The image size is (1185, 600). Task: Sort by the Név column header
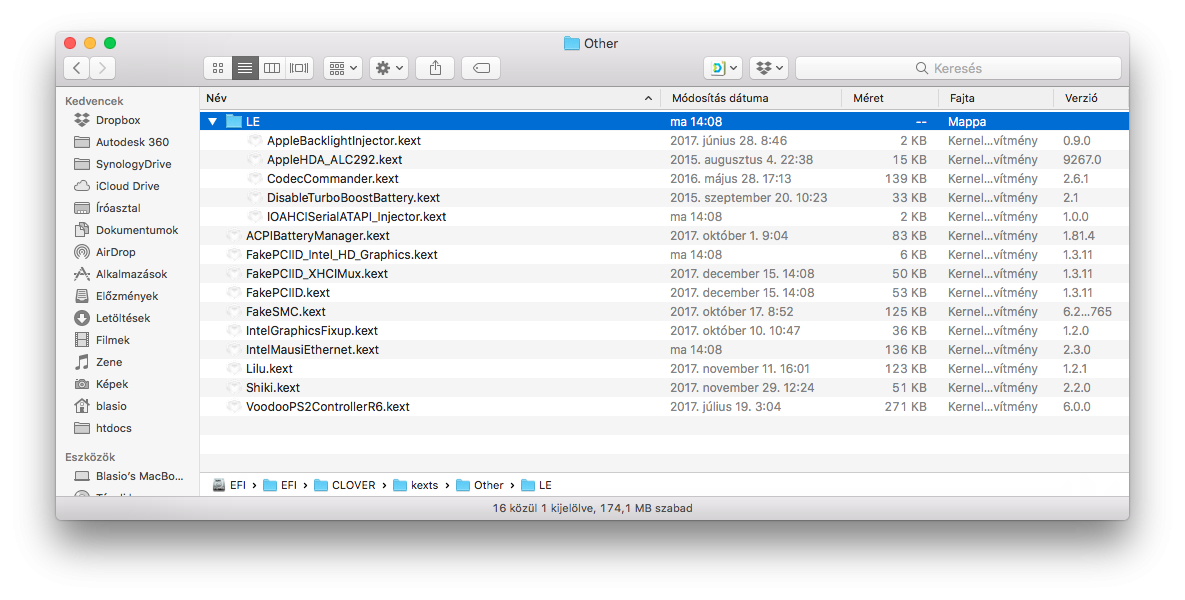point(430,98)
